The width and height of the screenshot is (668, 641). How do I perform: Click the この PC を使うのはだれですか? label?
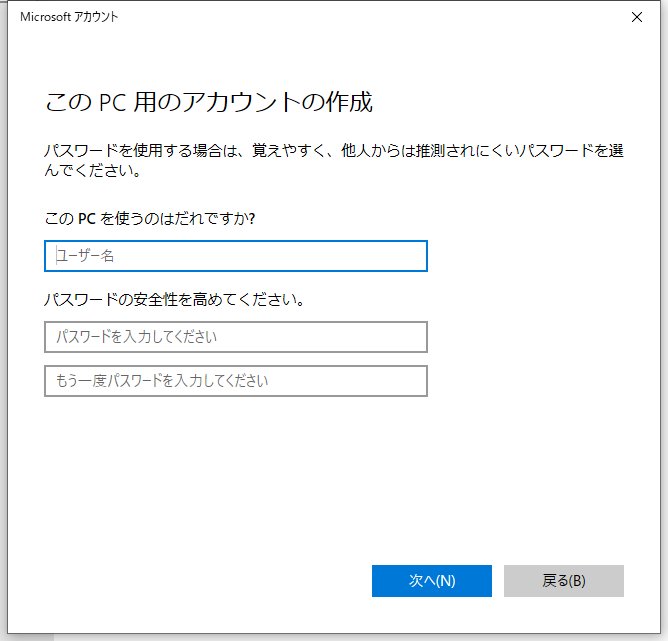coord(150,218)
